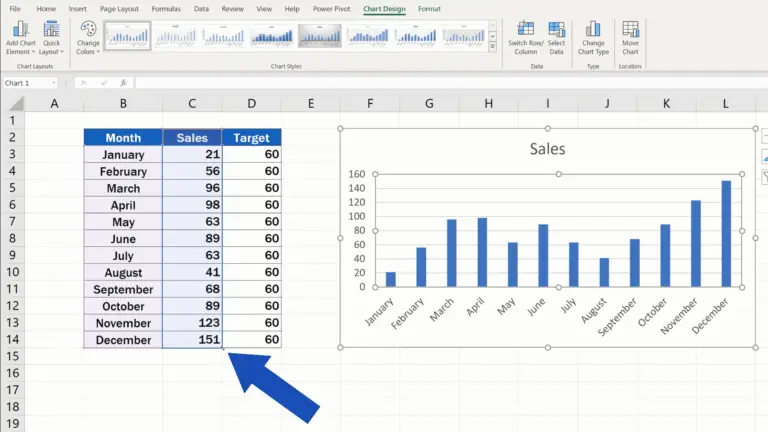
Task: Open Chart Filters button beside chart
Action: point(765,178)
